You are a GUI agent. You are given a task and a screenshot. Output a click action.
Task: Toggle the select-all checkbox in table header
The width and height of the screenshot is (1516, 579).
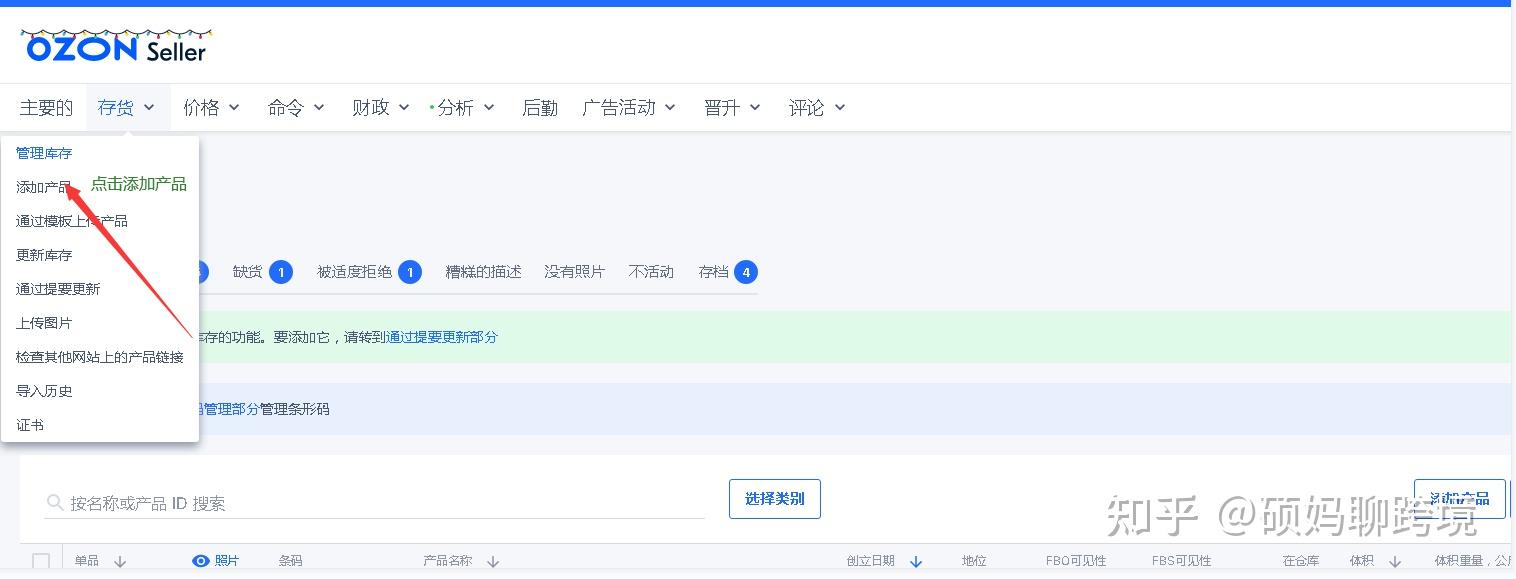click(40, 561)
